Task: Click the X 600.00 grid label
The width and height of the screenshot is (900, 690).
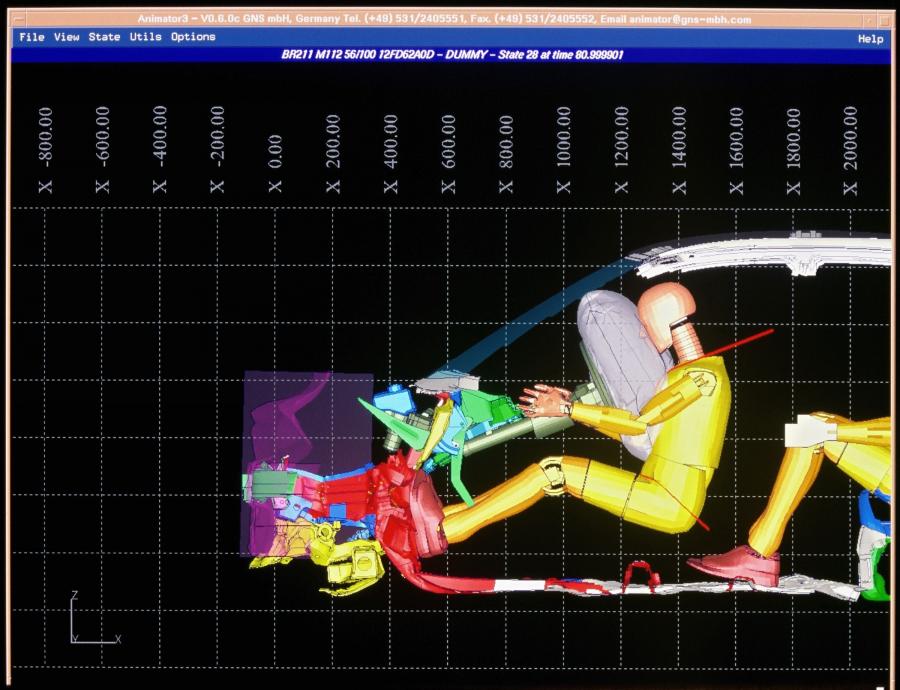Action: pos(448,154)
